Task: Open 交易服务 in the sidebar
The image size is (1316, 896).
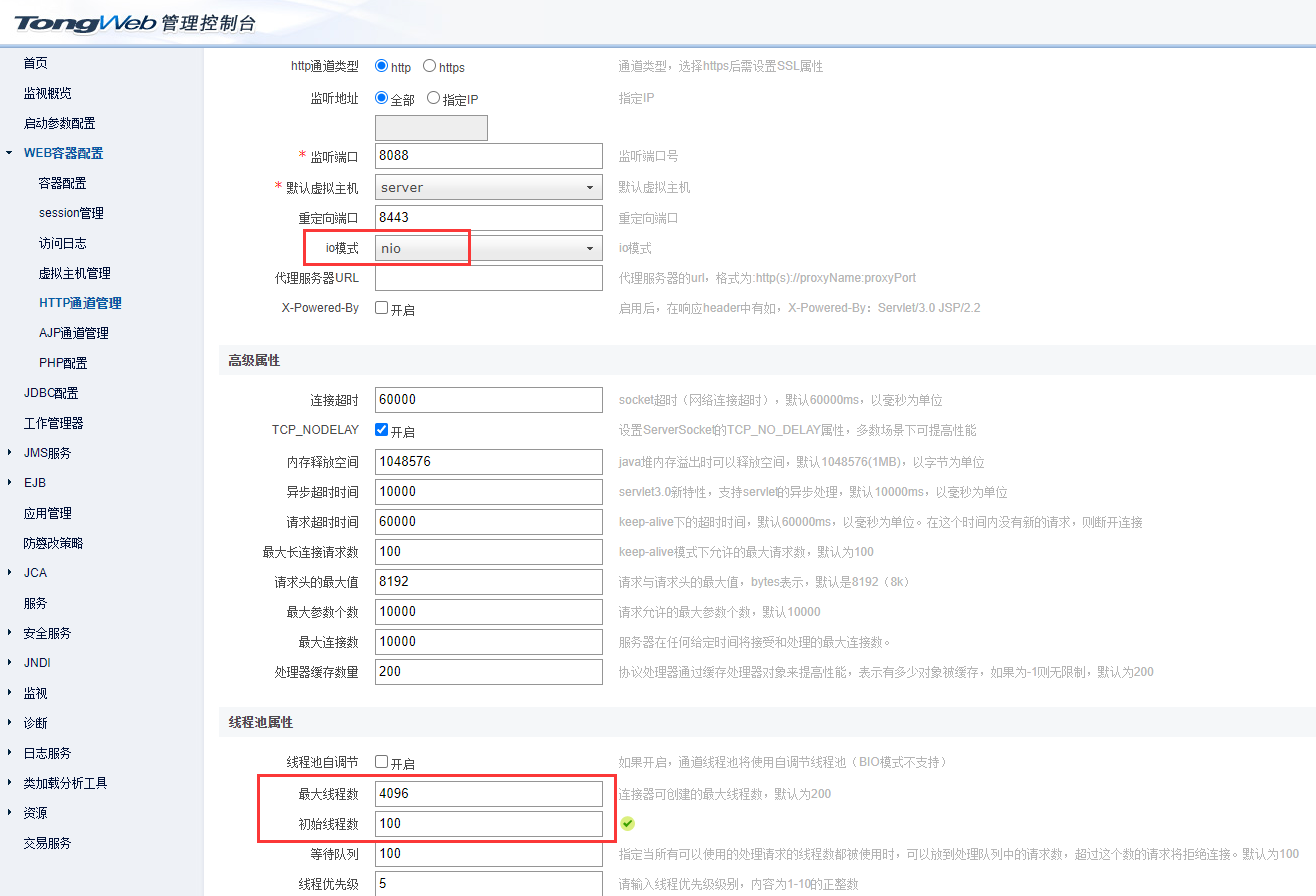Action: coord(48,843)
